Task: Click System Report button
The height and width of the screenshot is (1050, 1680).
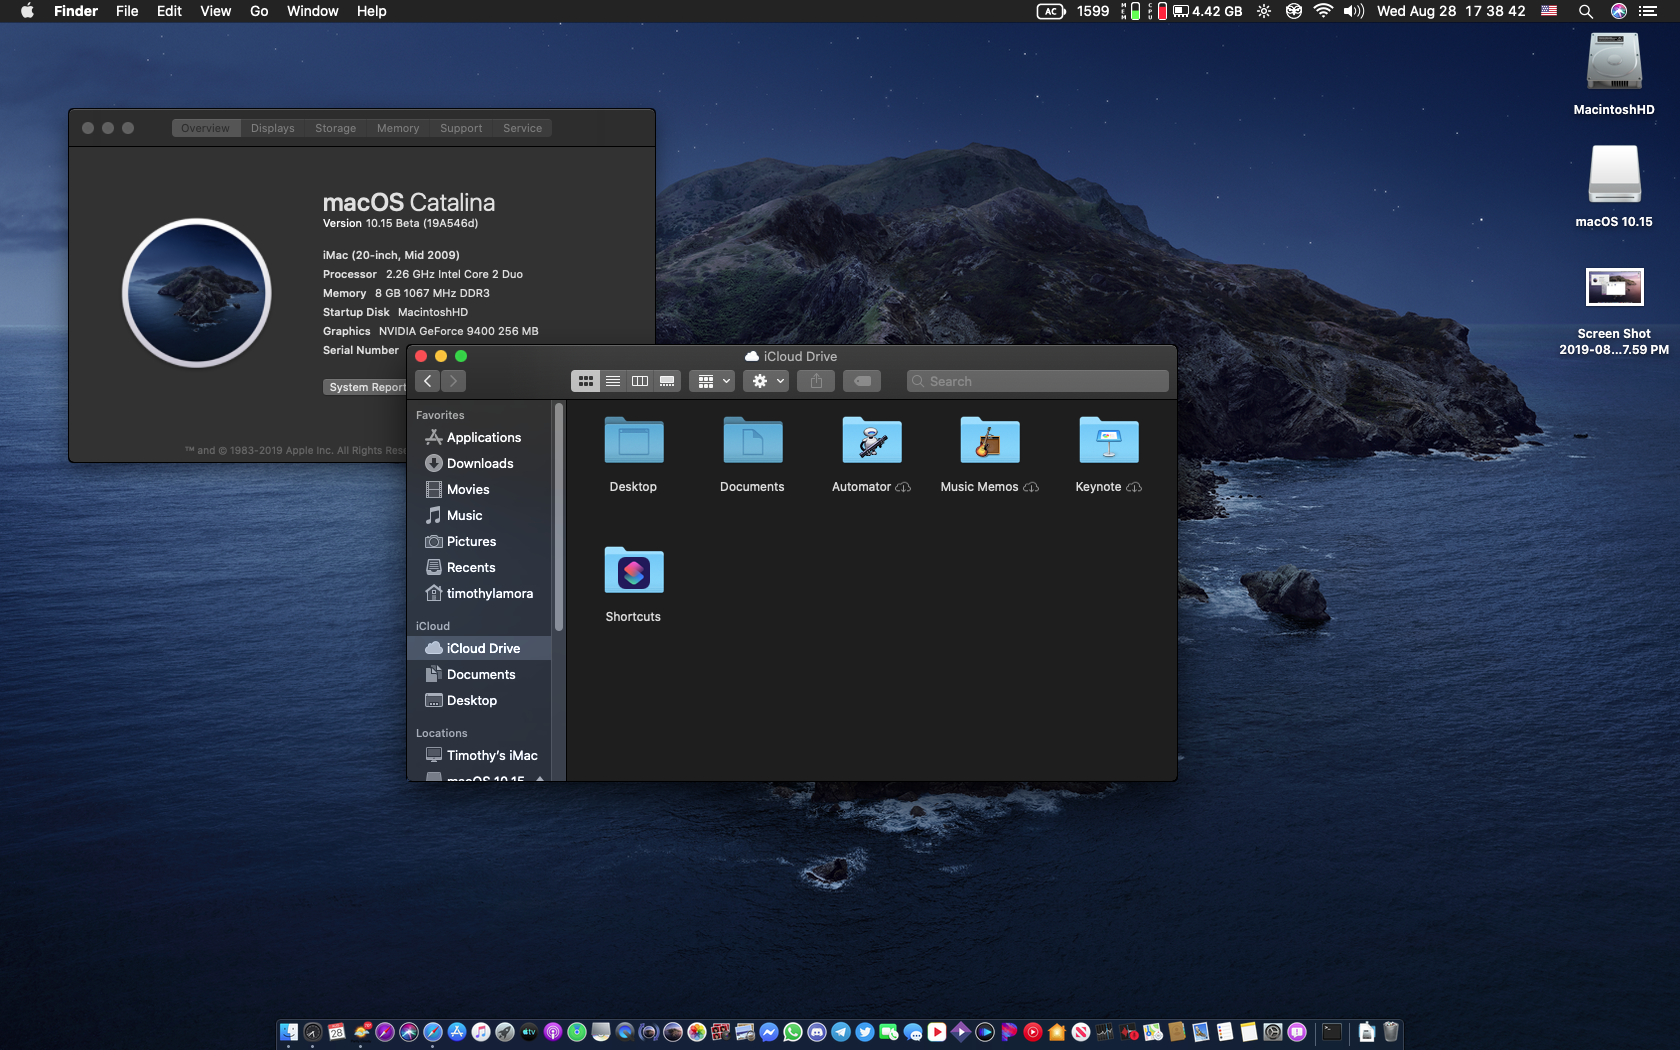Action: coord(366,387)
